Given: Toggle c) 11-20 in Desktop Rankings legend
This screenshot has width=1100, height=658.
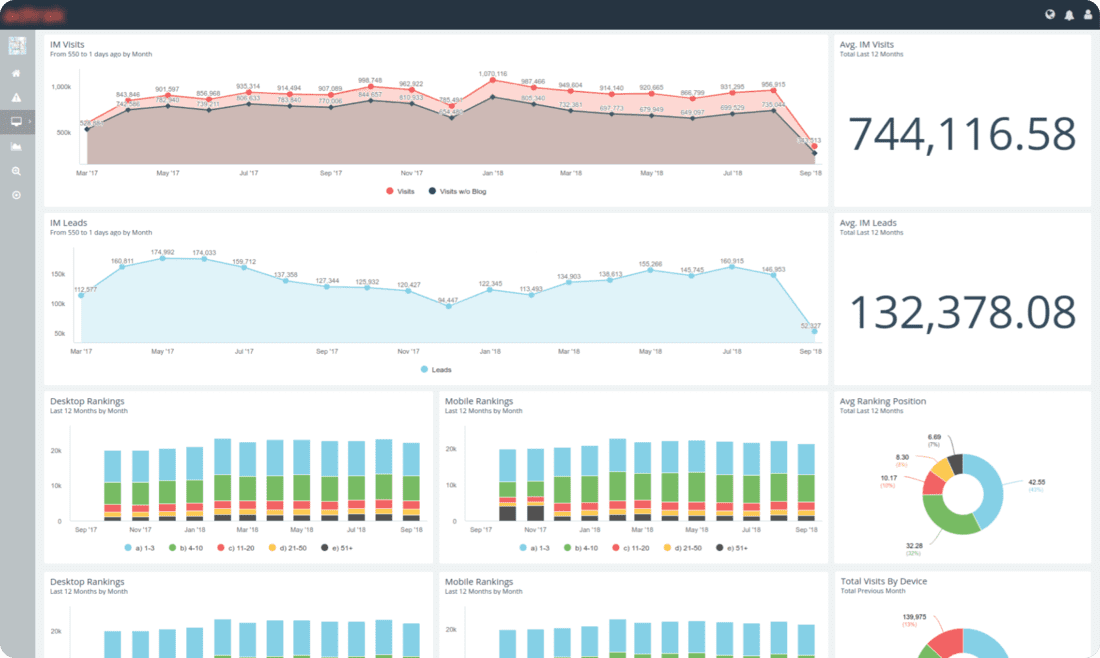Looking at the screenshot, I should [x=236, y=548].
